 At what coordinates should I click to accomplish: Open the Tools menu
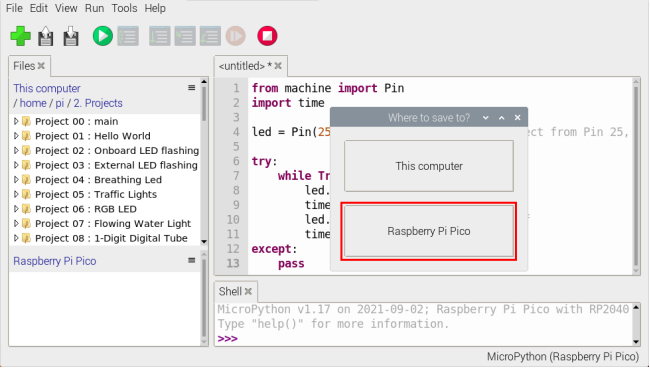[x=124, y=8]
